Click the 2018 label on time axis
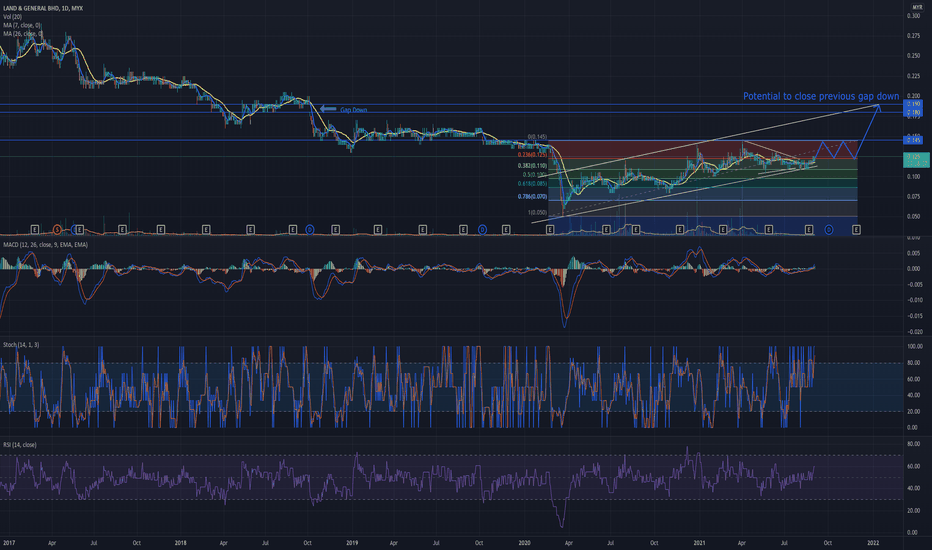This screenshot has width=932, height=550. 181,542
